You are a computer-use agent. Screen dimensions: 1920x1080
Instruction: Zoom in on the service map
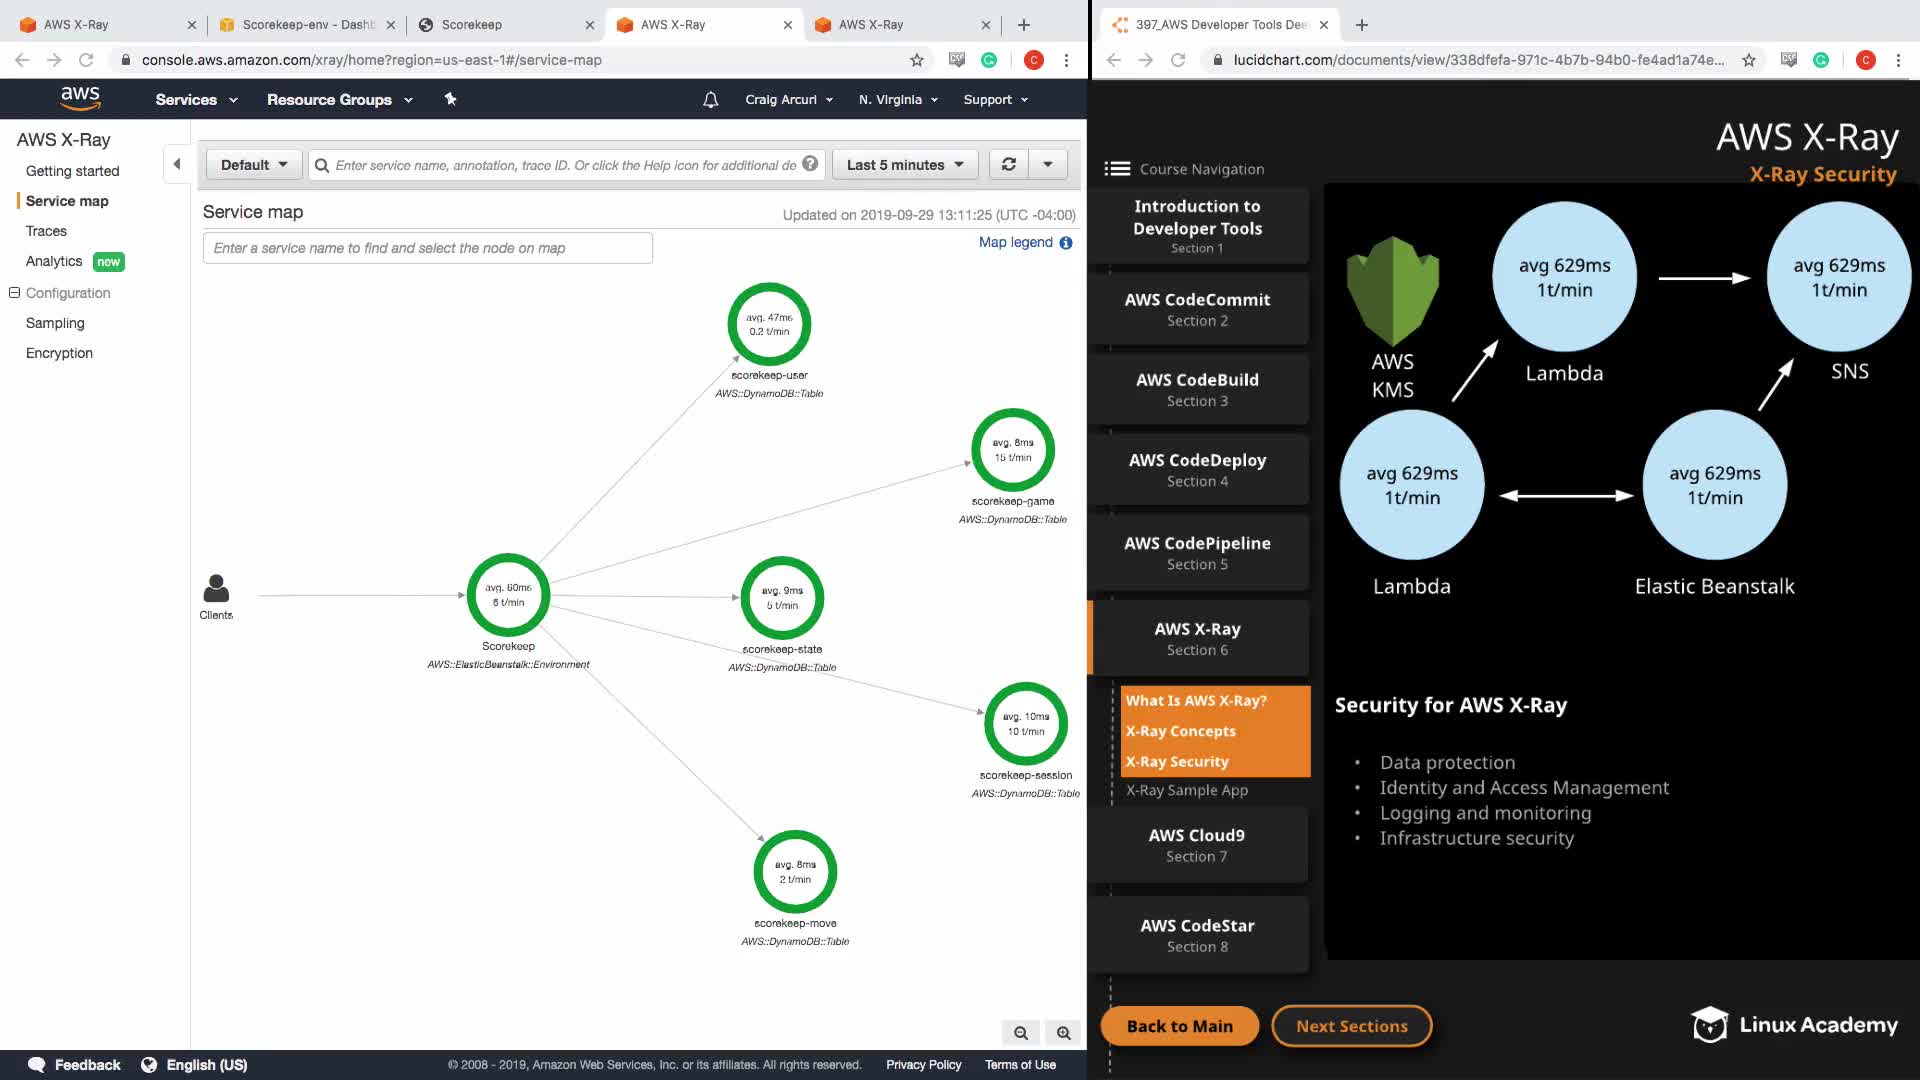1064,1033
